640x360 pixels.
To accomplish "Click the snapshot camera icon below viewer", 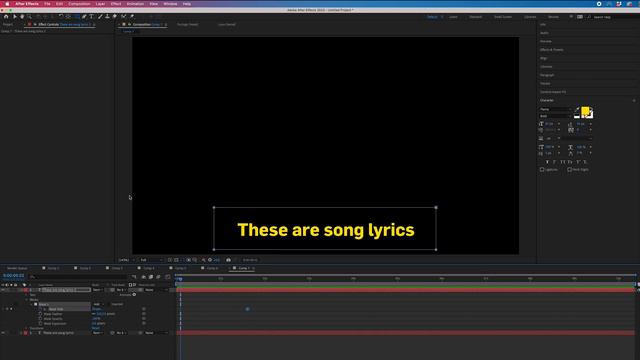I will pos(229,260).
